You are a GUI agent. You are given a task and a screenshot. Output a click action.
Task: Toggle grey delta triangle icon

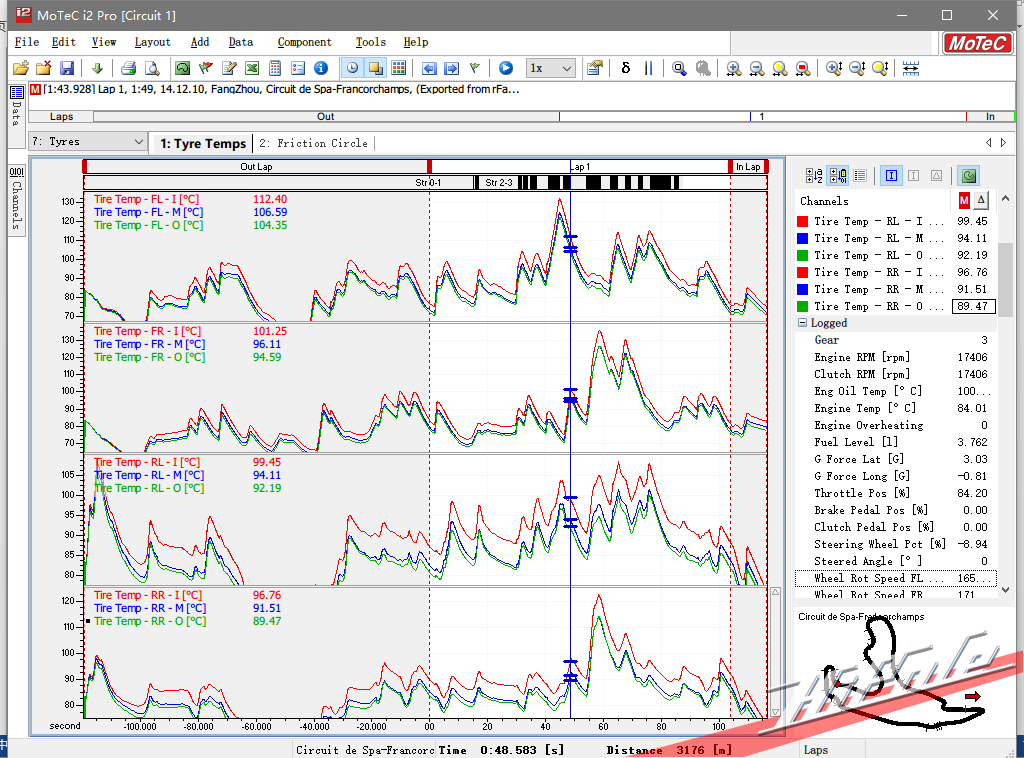[x=936, y=175]
